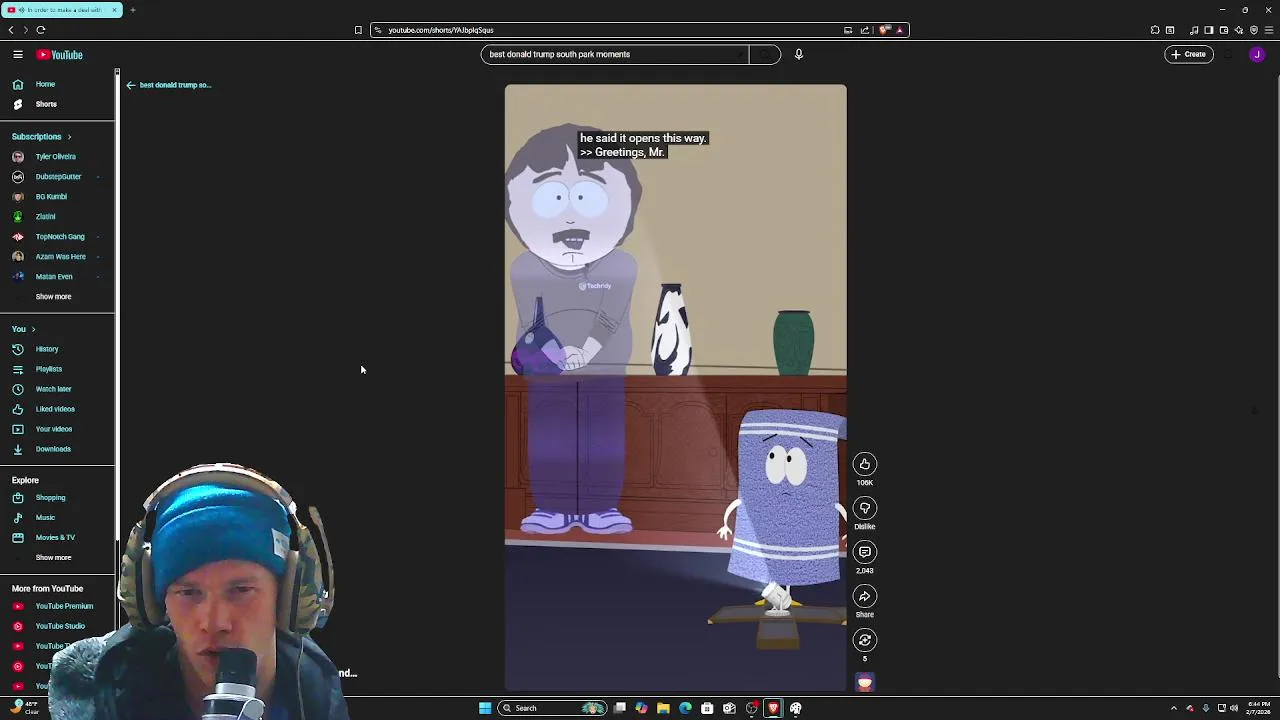Click the Brave browser taskbar icon

tap(773, 708)
